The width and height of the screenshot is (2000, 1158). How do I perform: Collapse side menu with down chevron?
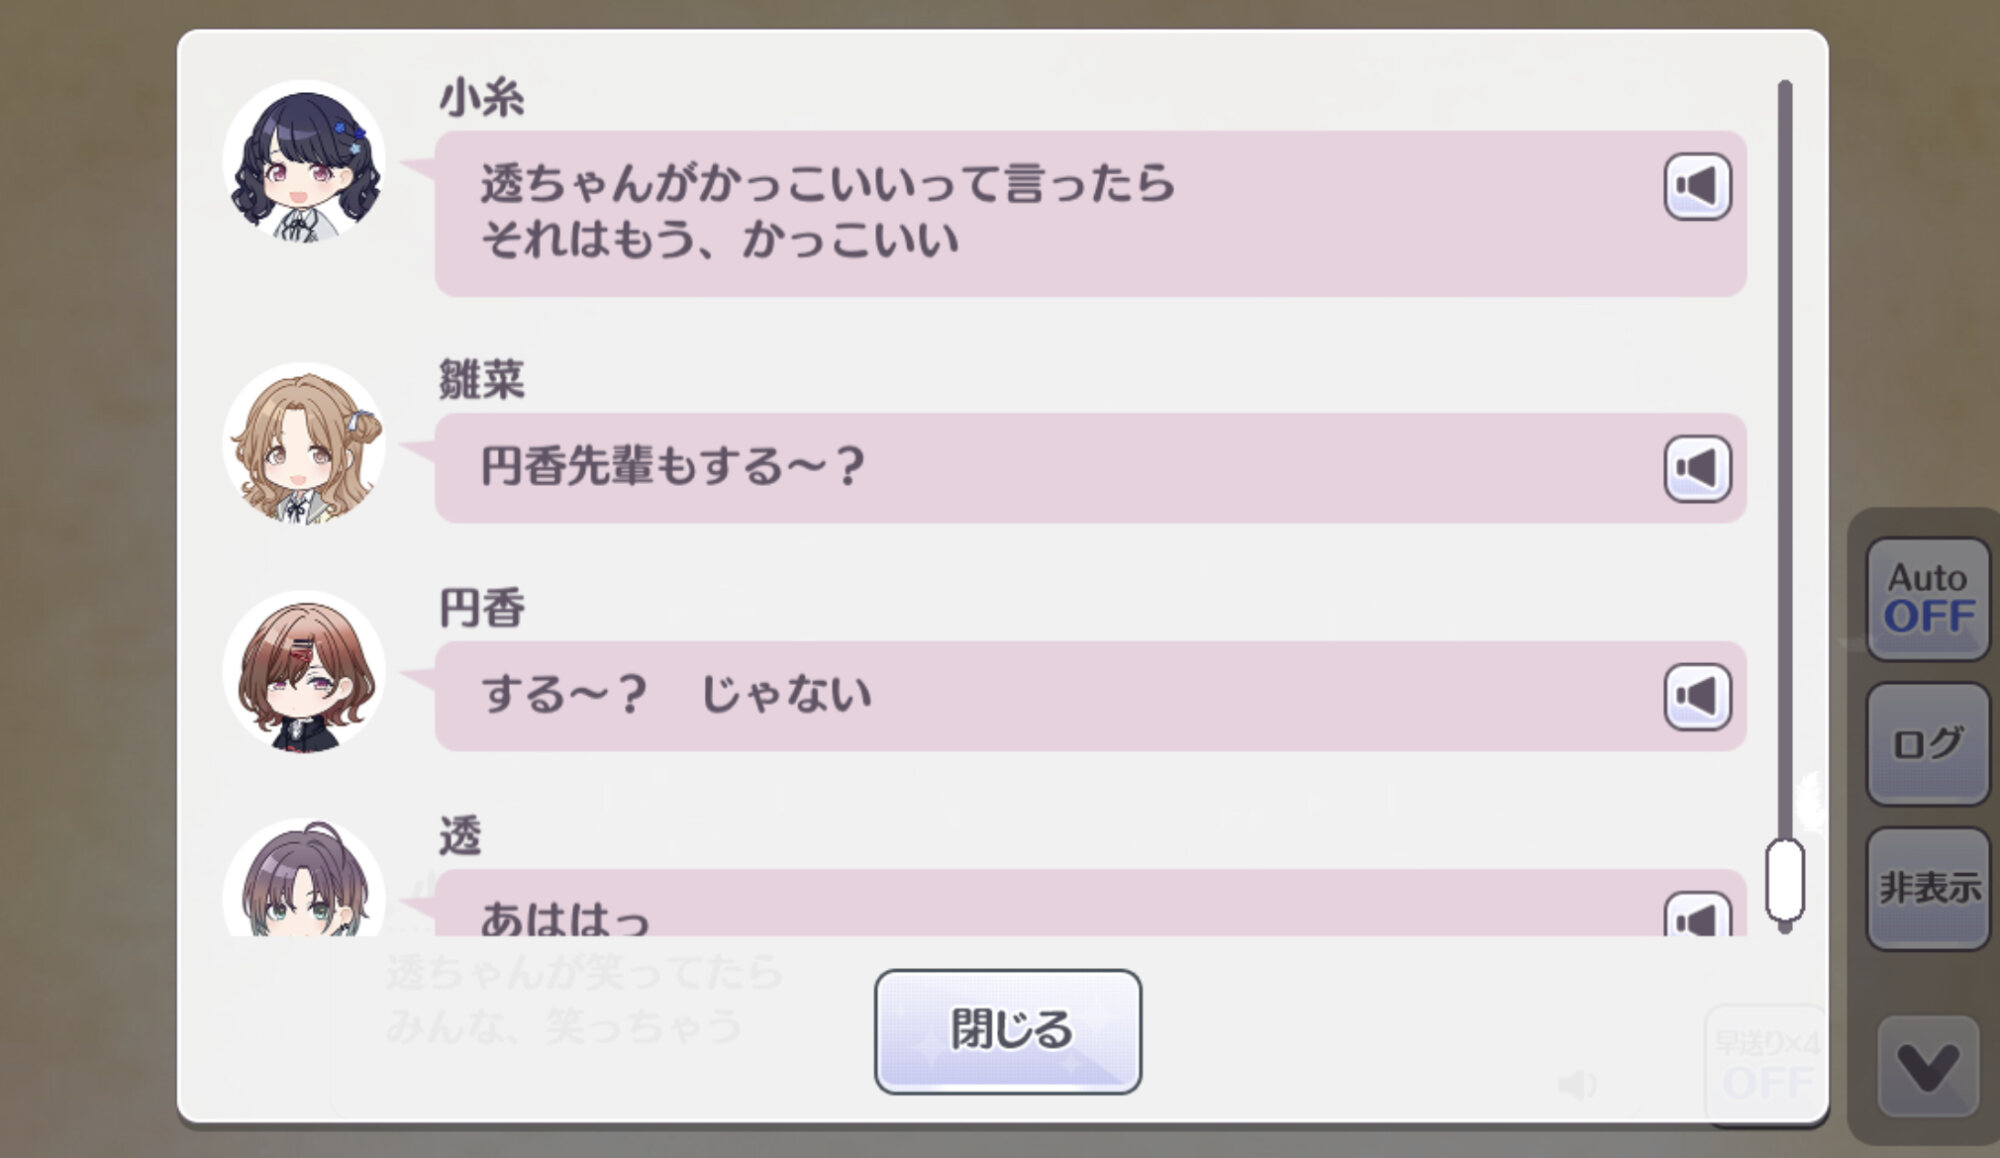pyautogui.click(x=1928, y=1067)
